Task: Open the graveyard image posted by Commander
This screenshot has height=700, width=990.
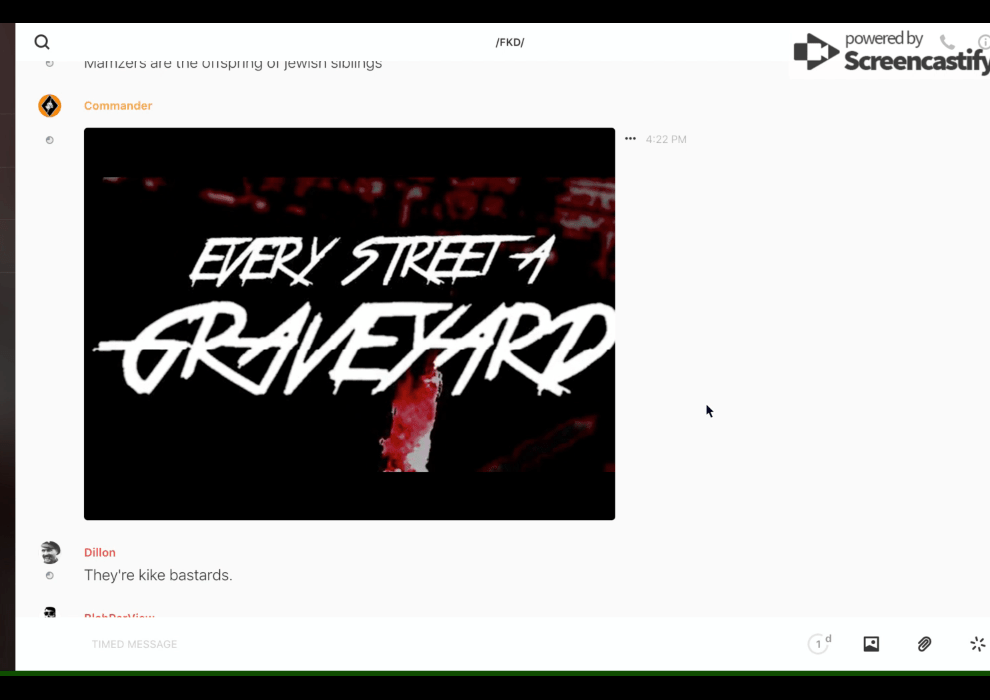Action: pyautogui.click(x=349, y=323)
